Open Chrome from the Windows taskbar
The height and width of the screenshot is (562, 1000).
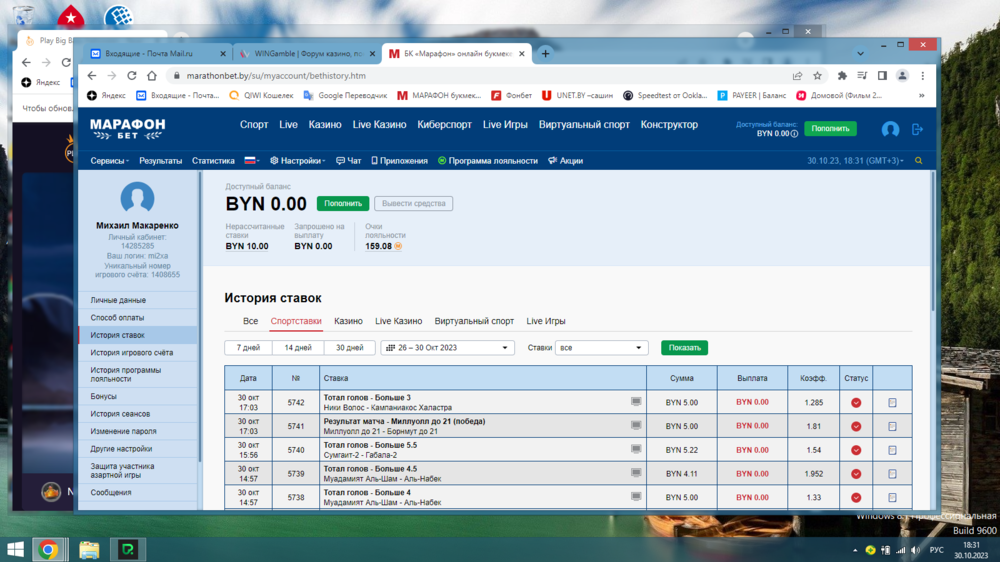[48, 549]
